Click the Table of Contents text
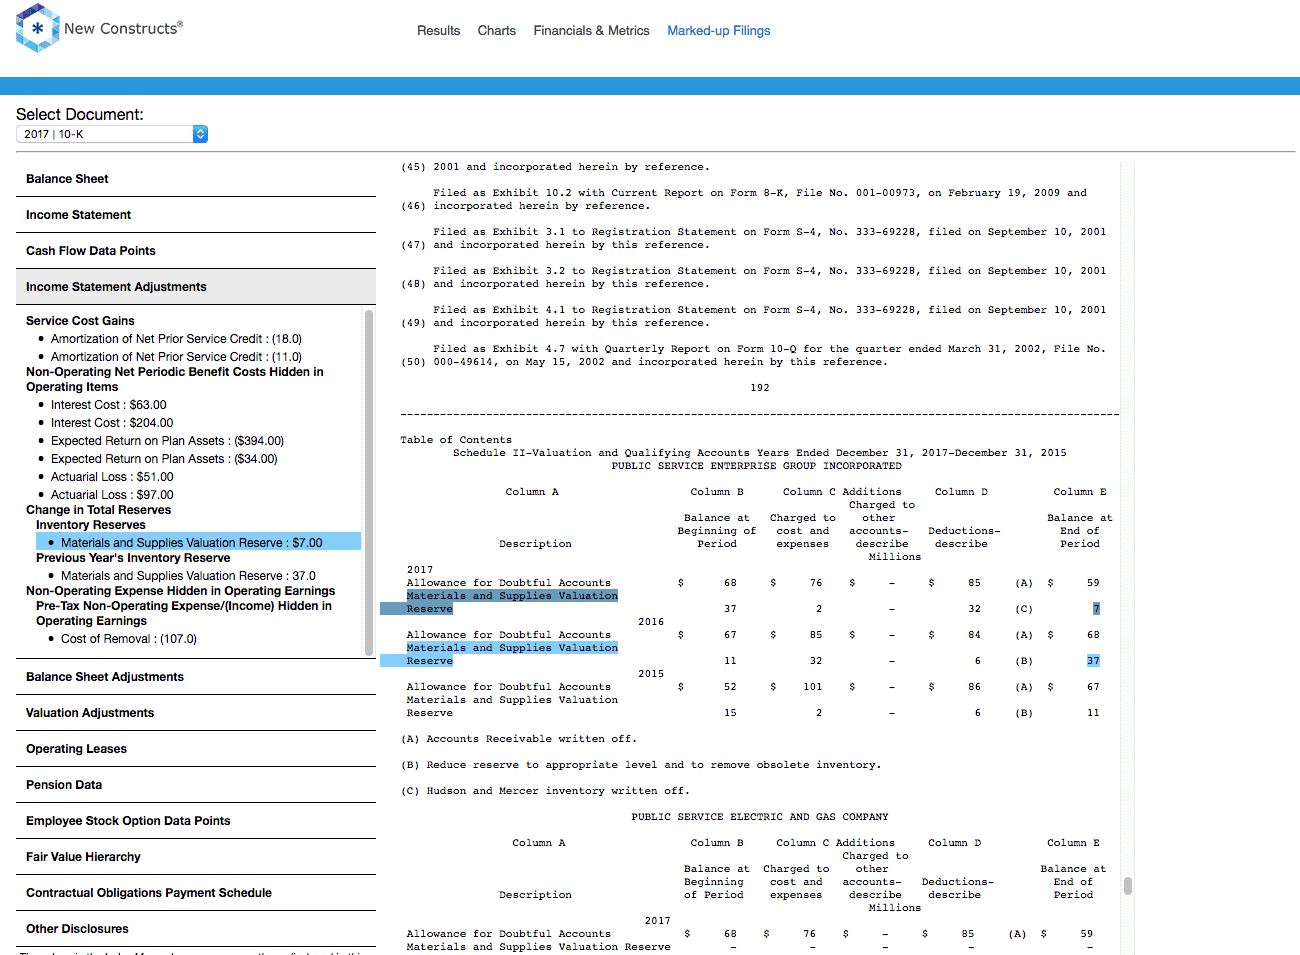This screenshot has height=955, width=1300. pyautogui.click(x=456, y=440)
